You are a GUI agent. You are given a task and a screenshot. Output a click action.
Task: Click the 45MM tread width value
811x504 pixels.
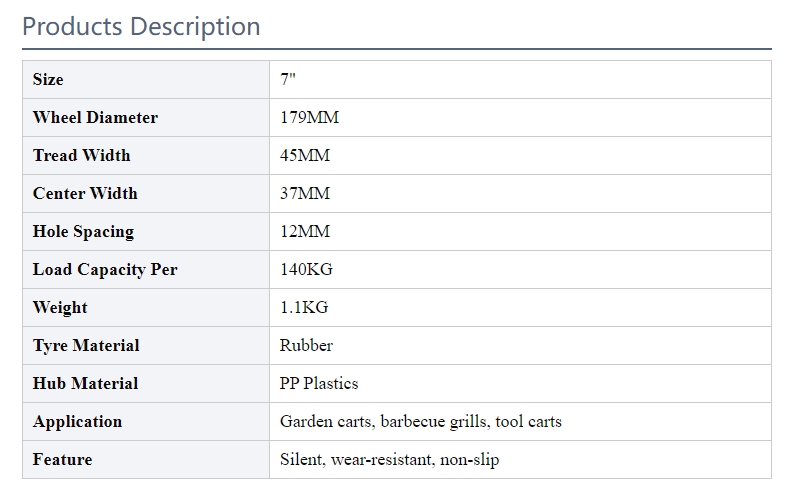[x=305, y=155]
